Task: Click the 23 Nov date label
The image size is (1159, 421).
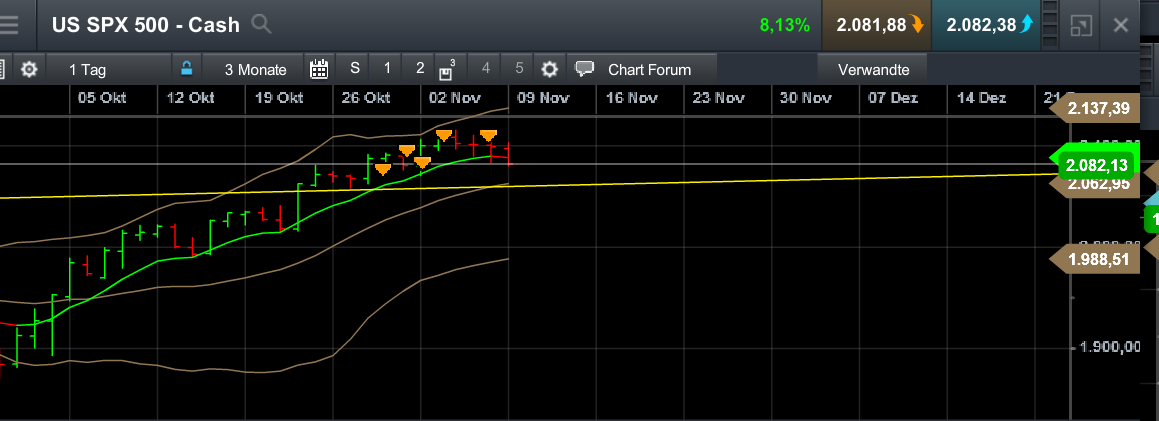Action: click(x=718, y=97)
